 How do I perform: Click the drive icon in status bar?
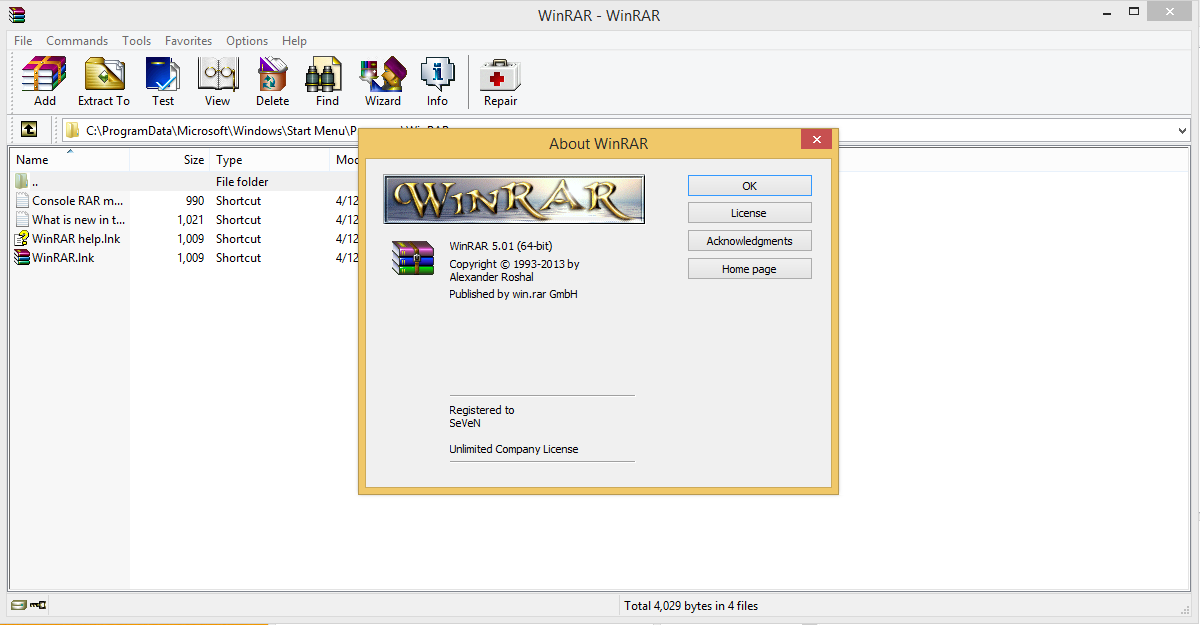click(18, 605)
